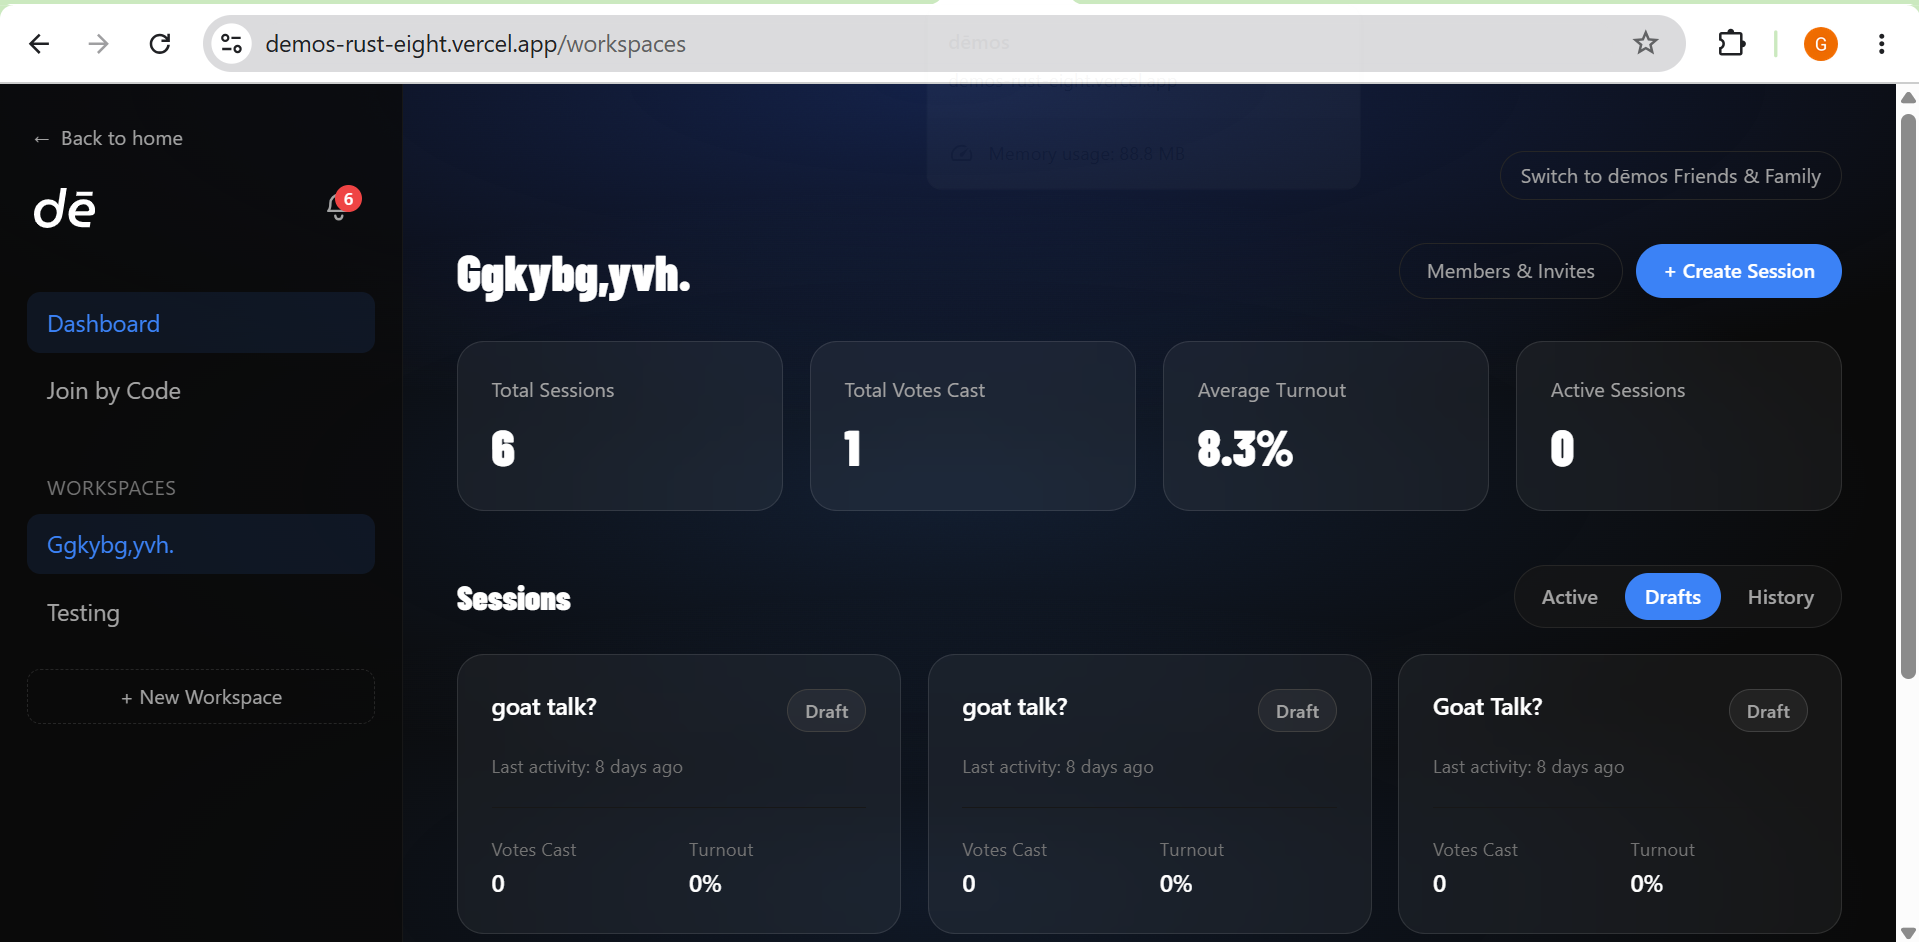Click the WORKSPACES section heading
Viewport: 1919px width, 942px height.
tap(111, 488)
